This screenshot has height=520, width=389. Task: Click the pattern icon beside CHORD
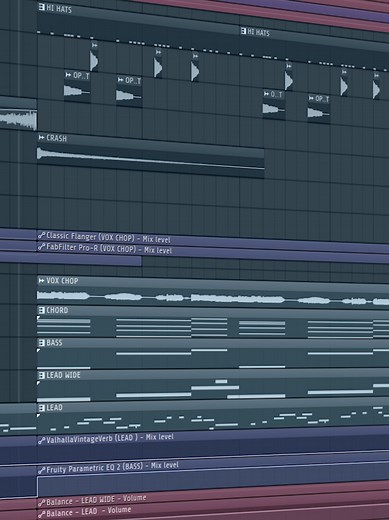pos(42,310)
